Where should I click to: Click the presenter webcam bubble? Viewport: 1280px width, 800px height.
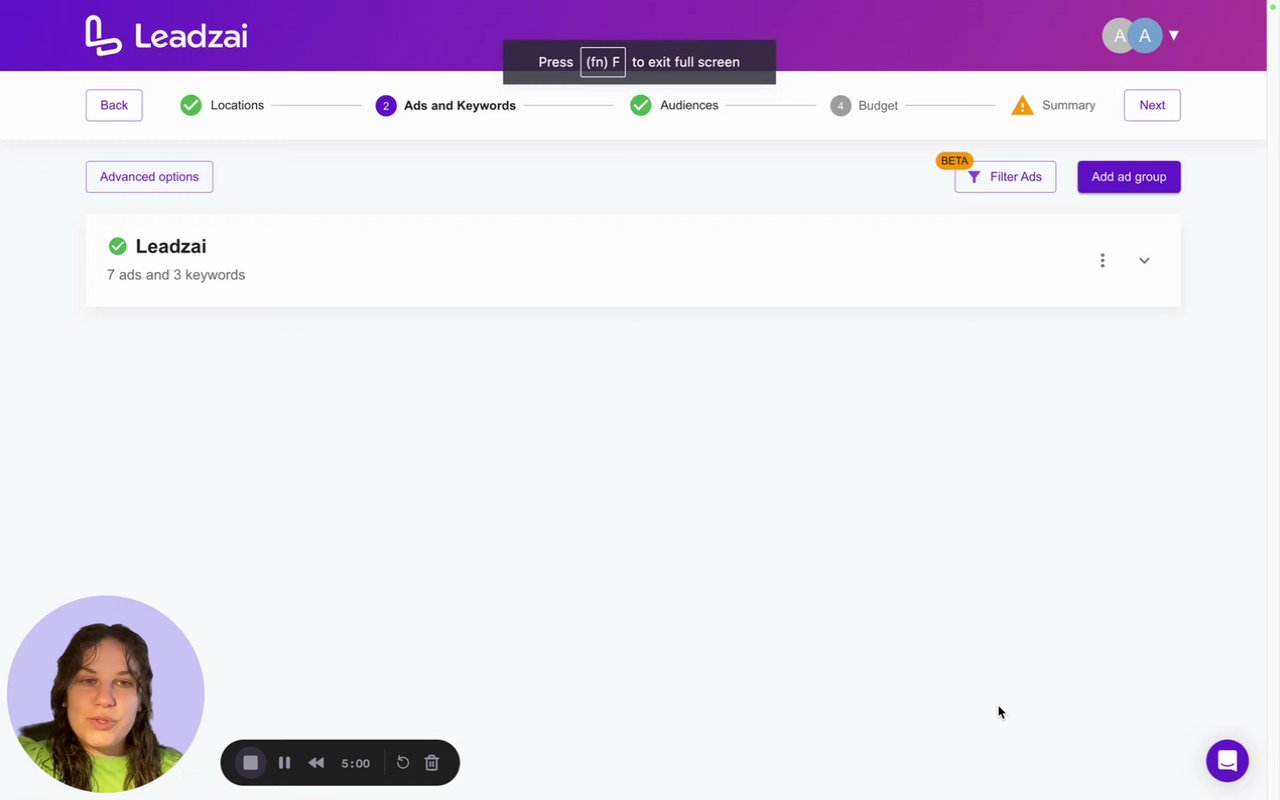(106, 694)
